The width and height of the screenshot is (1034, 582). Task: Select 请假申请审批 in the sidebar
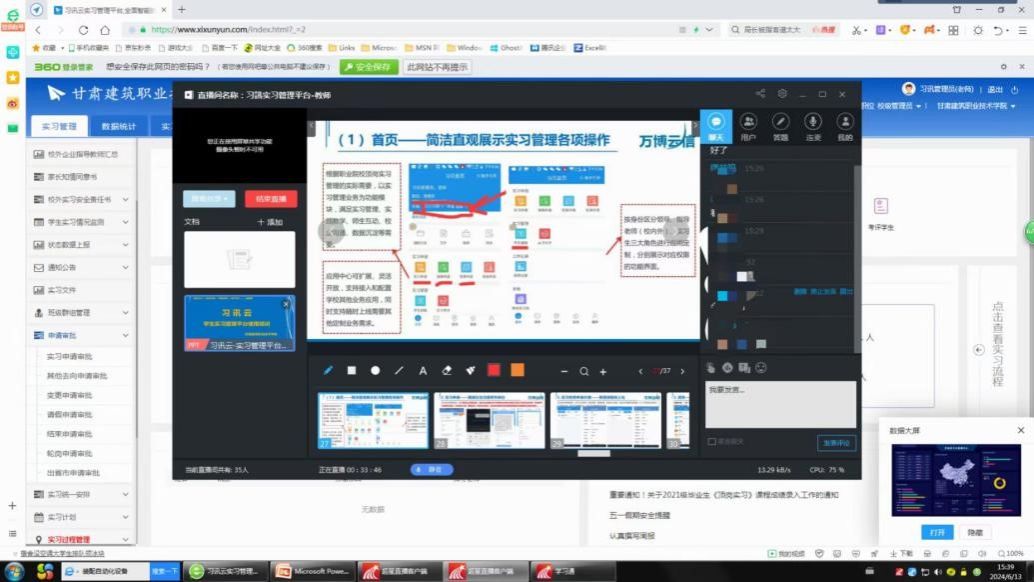[x=73, y=414]
